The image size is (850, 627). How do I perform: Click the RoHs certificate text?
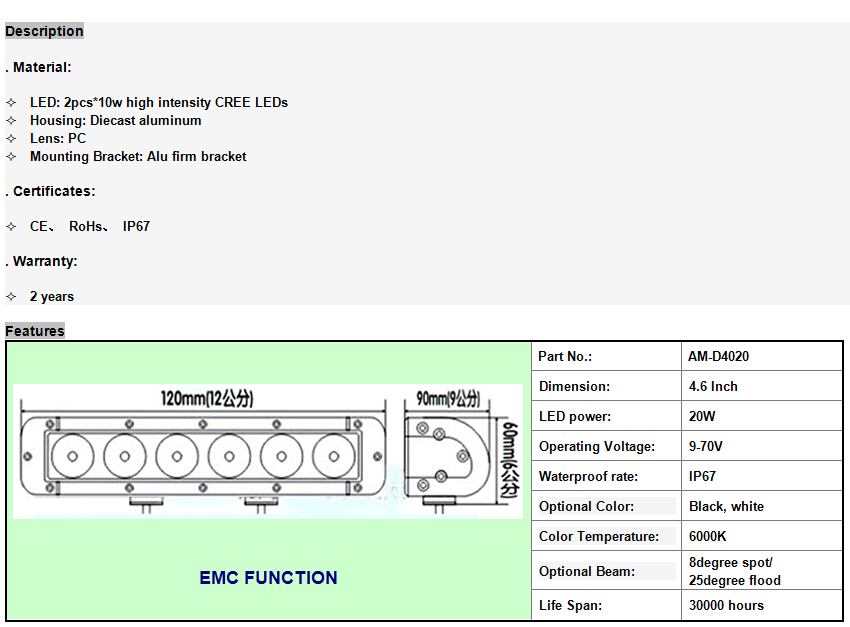pos(86,227)
